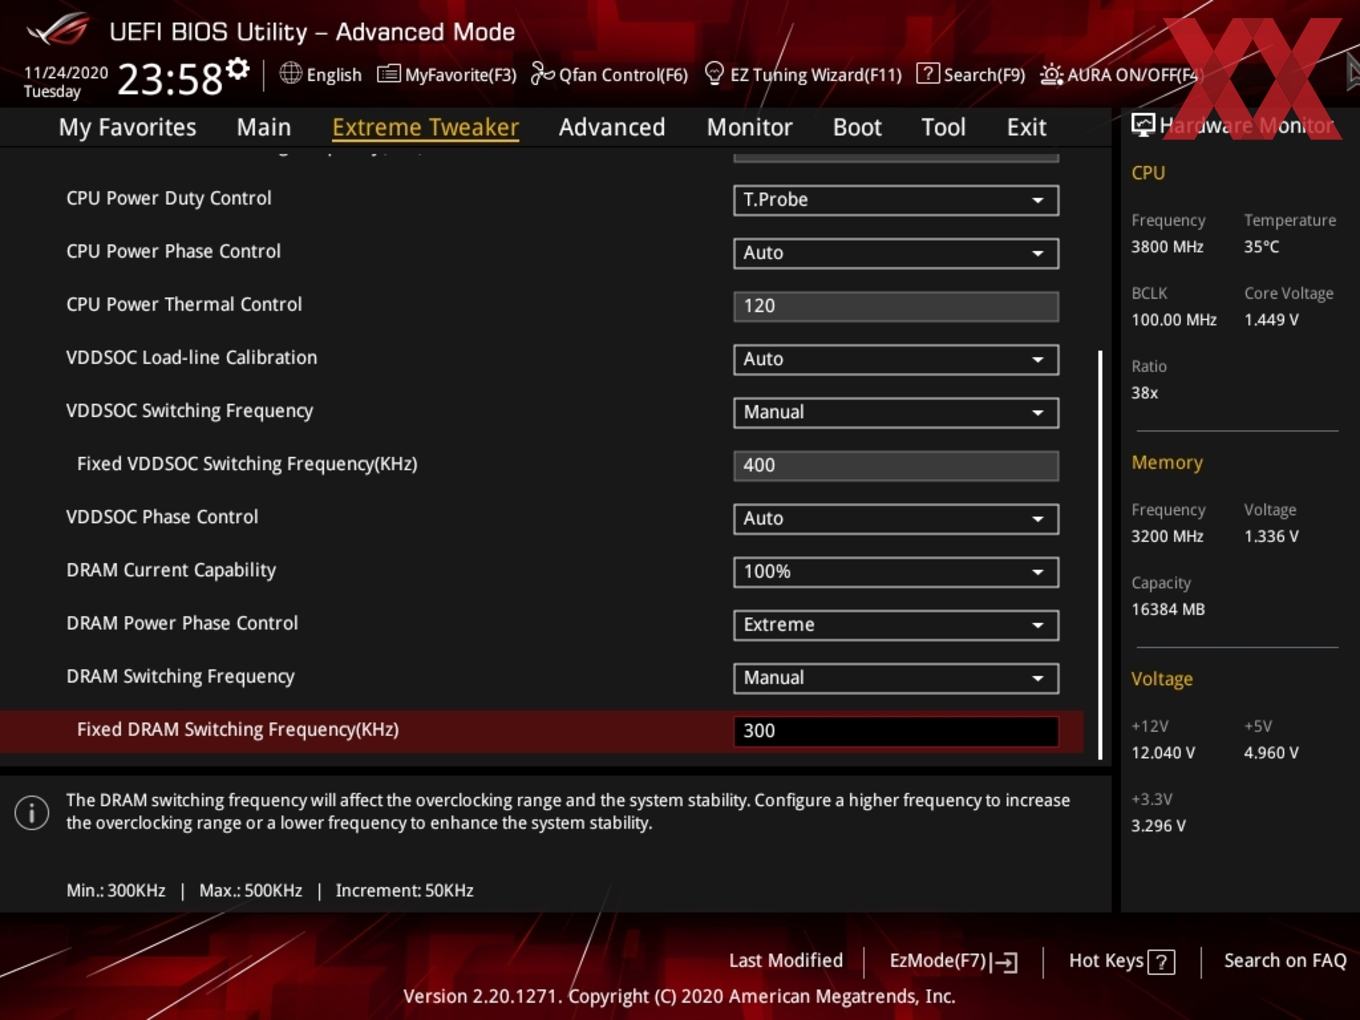This screenshot has height=1020, width=1360.
Task: Click CPU Frequency 3800 MHz value
Action: coord(1167,246)
